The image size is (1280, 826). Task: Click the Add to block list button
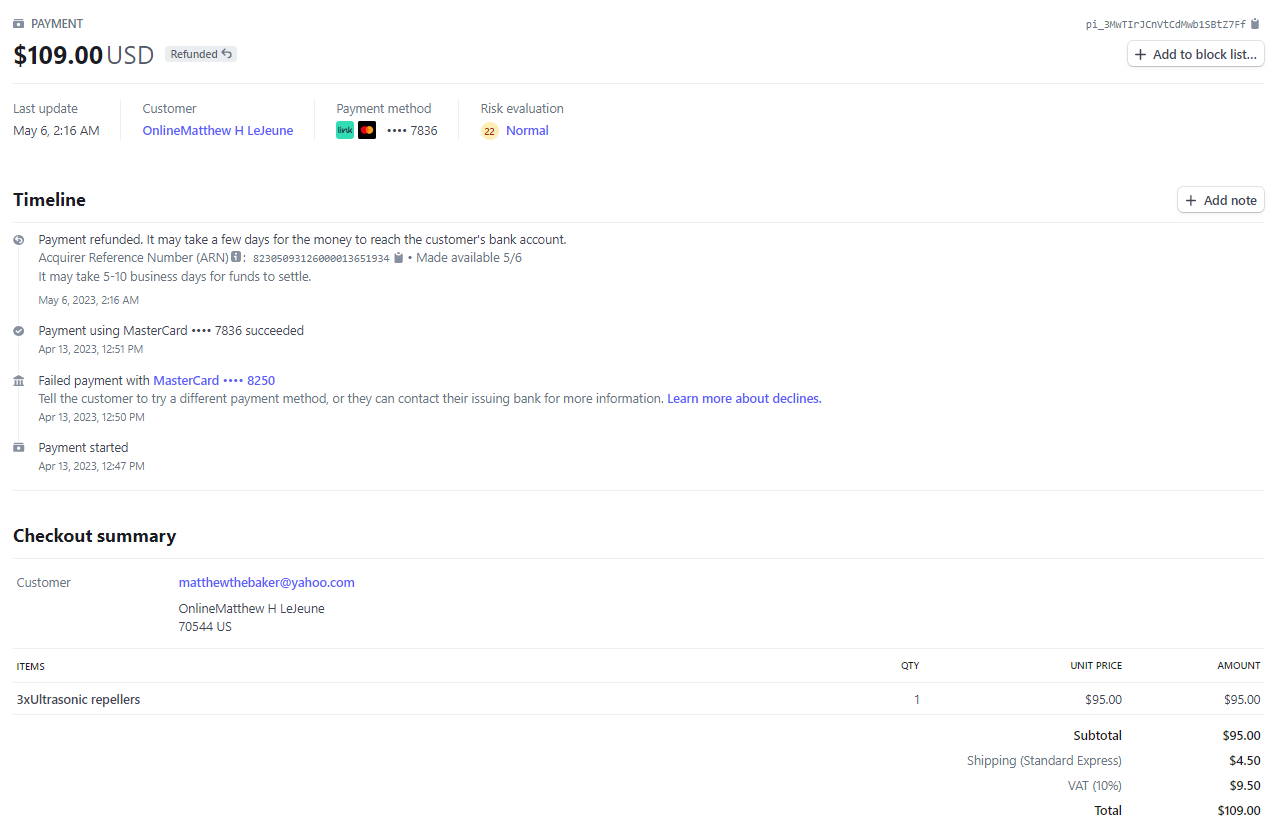(1195, 54)
